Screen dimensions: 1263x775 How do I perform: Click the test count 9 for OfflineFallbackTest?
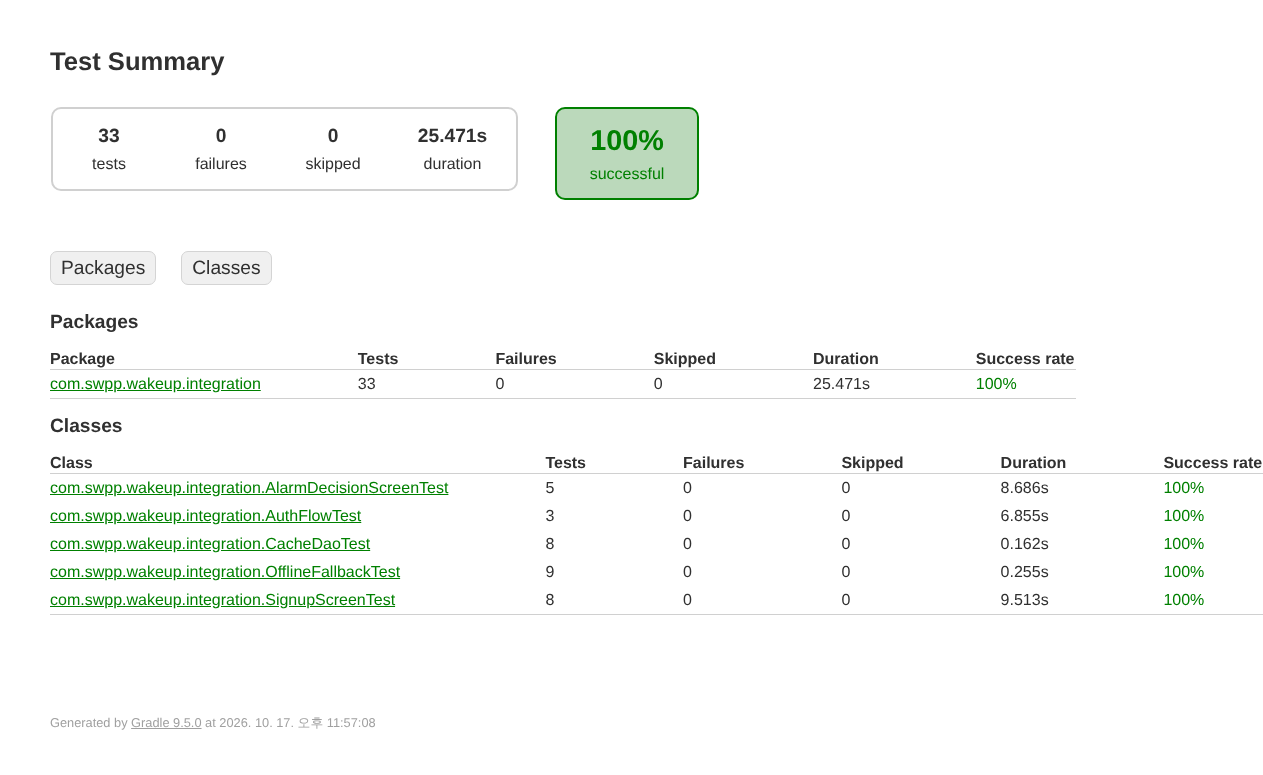550,572
